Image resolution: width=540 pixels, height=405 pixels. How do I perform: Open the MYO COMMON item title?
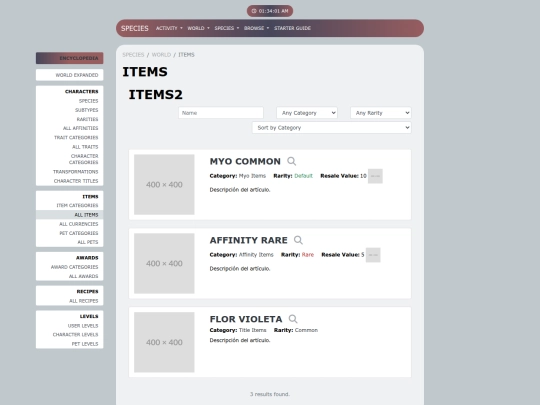(245, 162)
